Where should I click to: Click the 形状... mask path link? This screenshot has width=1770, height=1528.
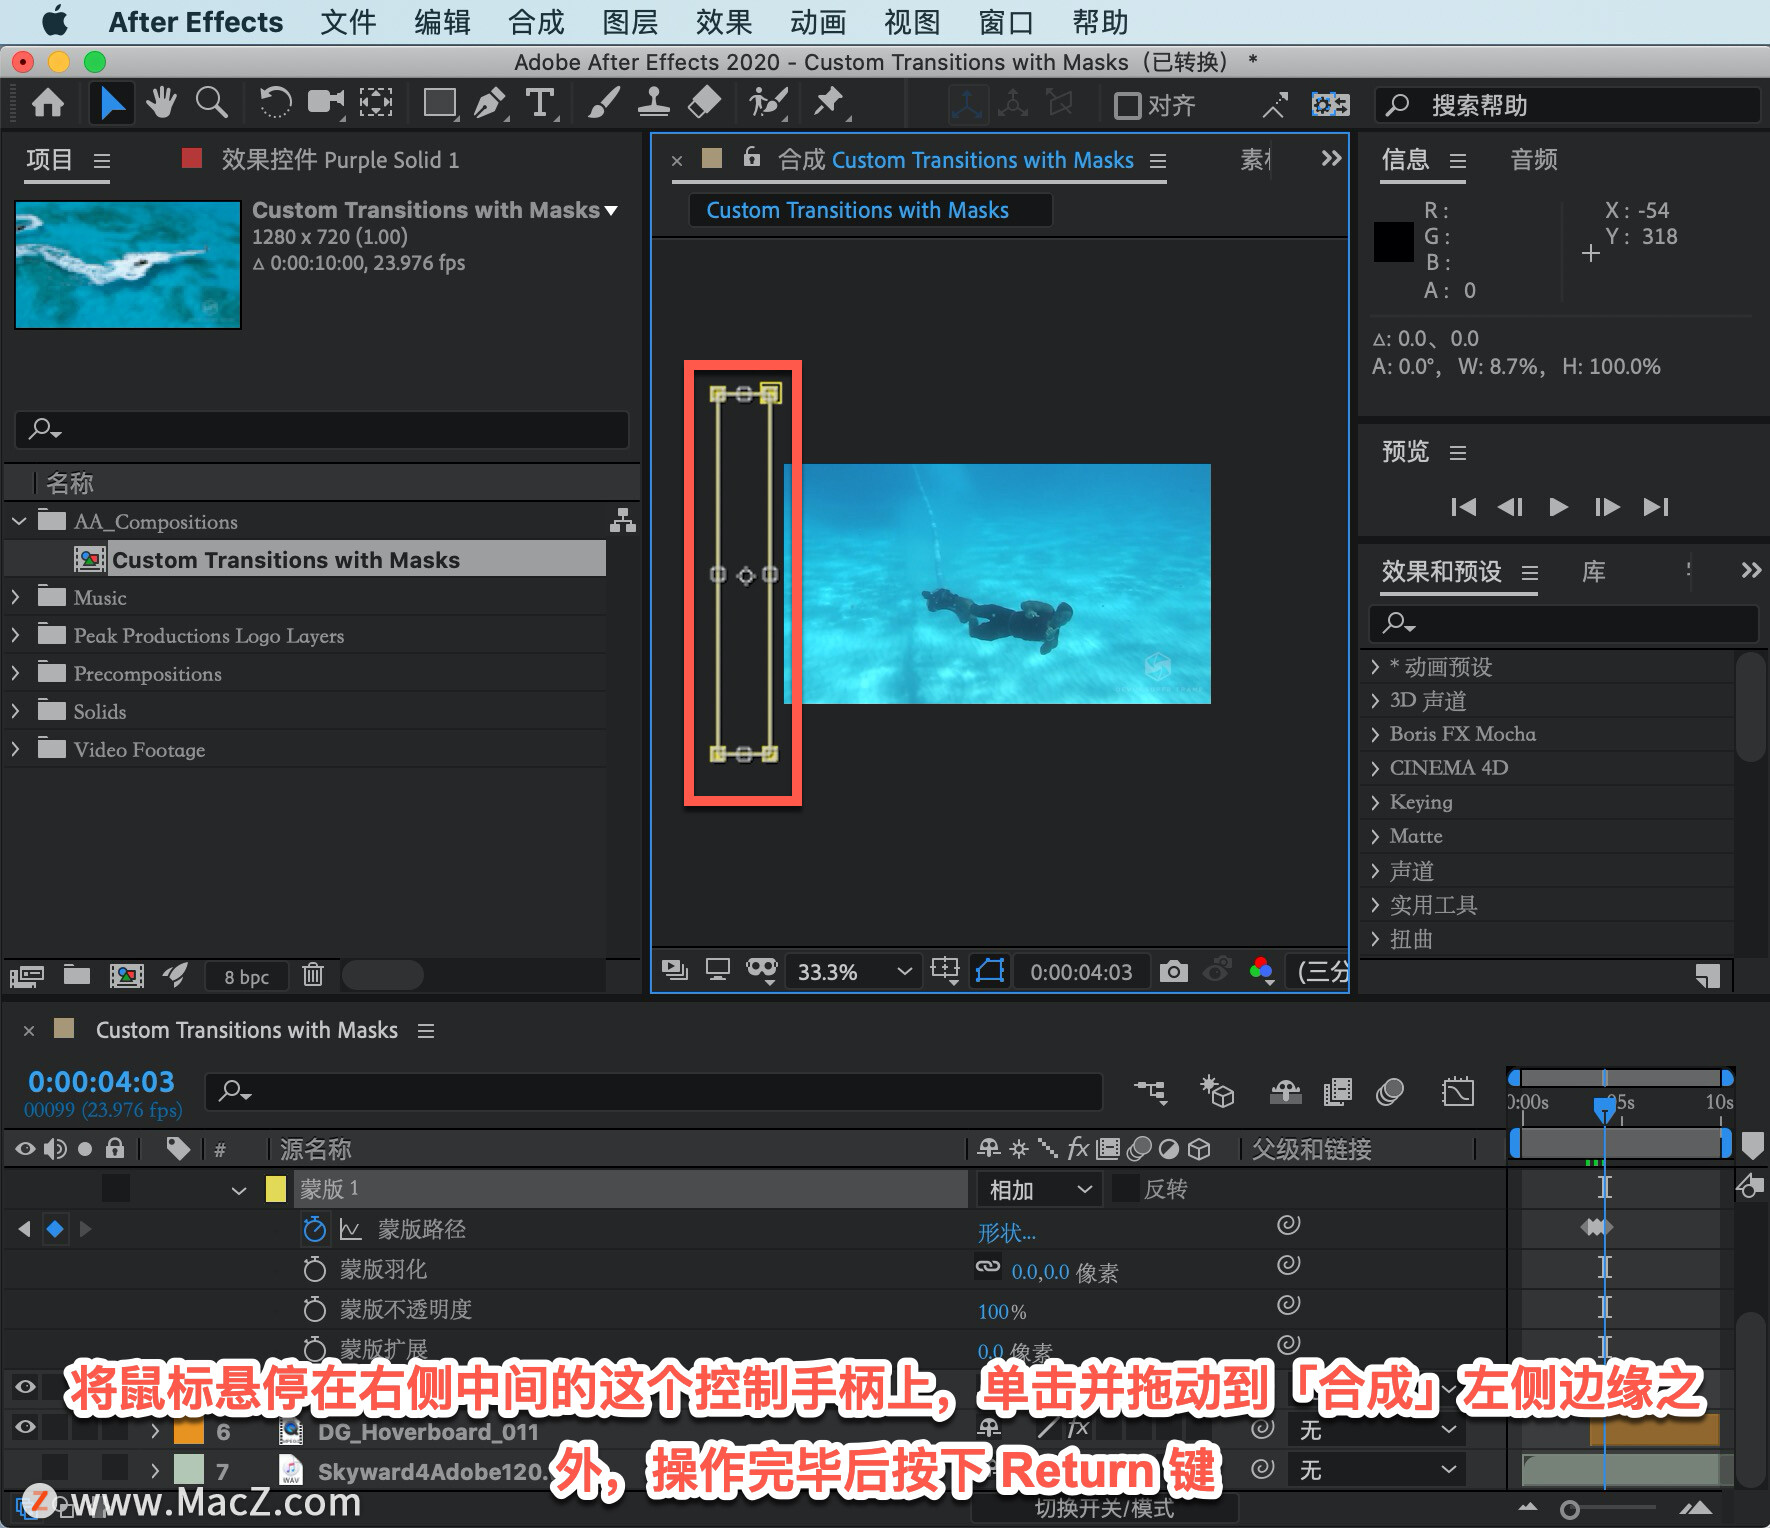tap(1007, 1233)
